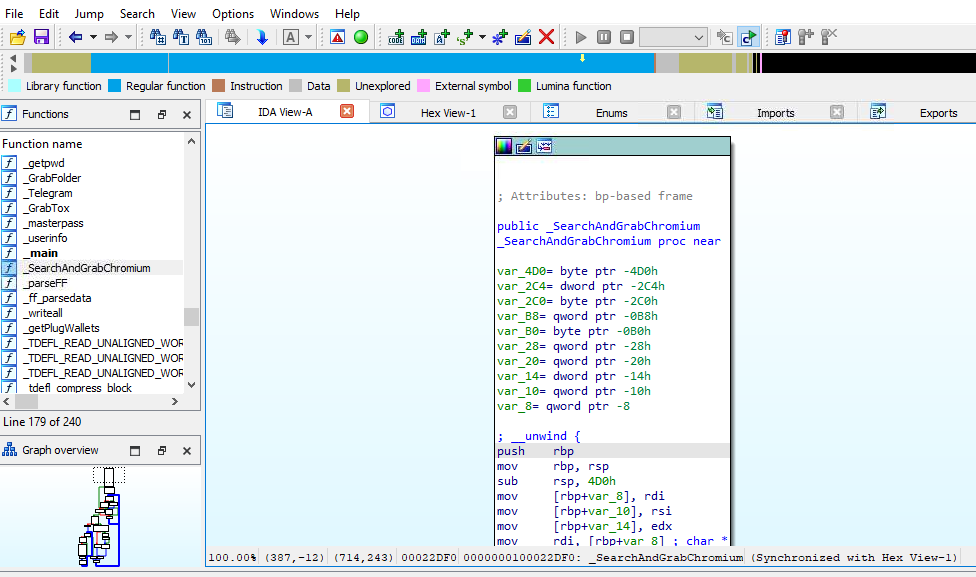
Task: Close the Enums tab
Action: click(673, 112)
